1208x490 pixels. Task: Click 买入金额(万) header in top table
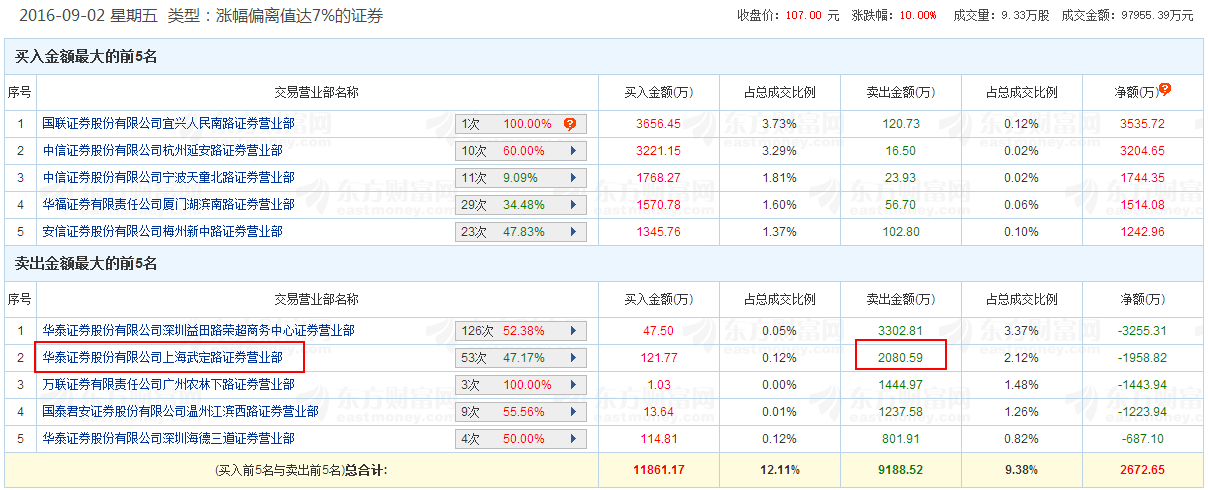(658, 92)
